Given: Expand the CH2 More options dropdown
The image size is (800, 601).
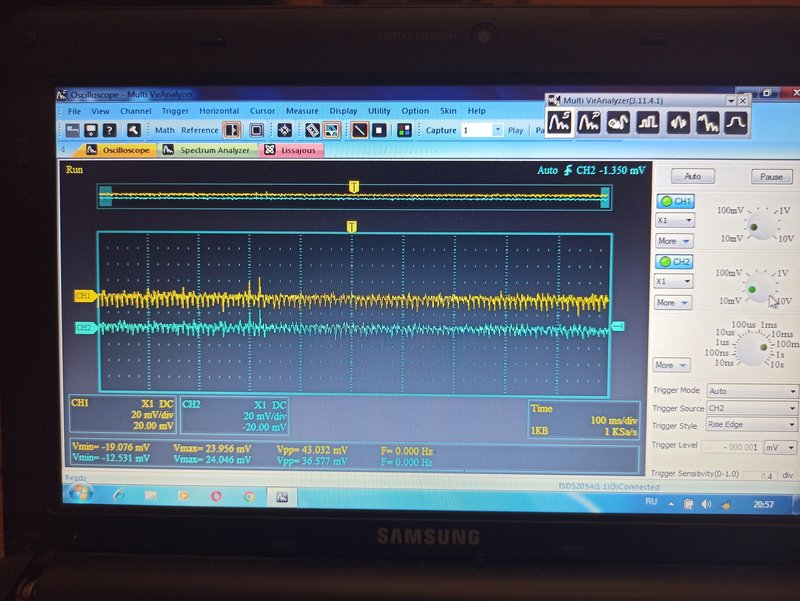Looking at the screenshot, I should [673, 303].
